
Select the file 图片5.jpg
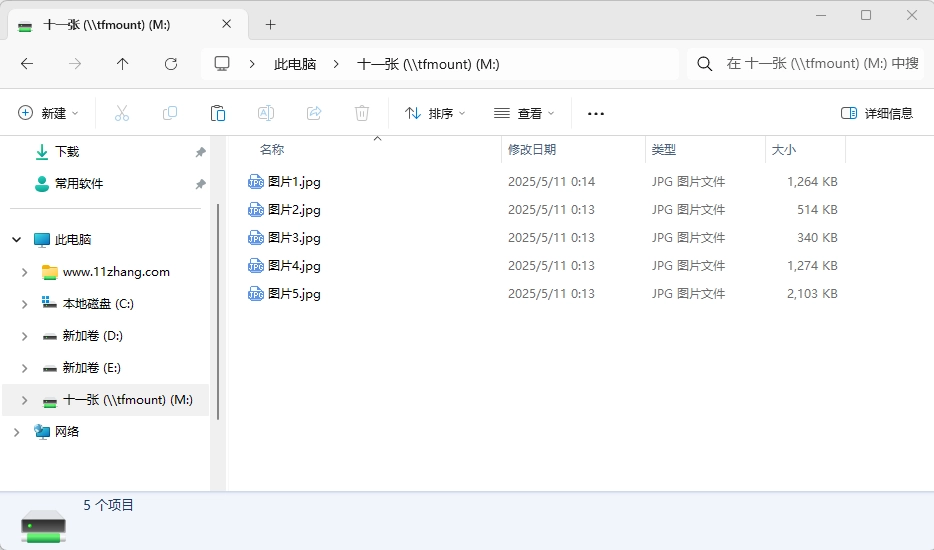[294, 294]
